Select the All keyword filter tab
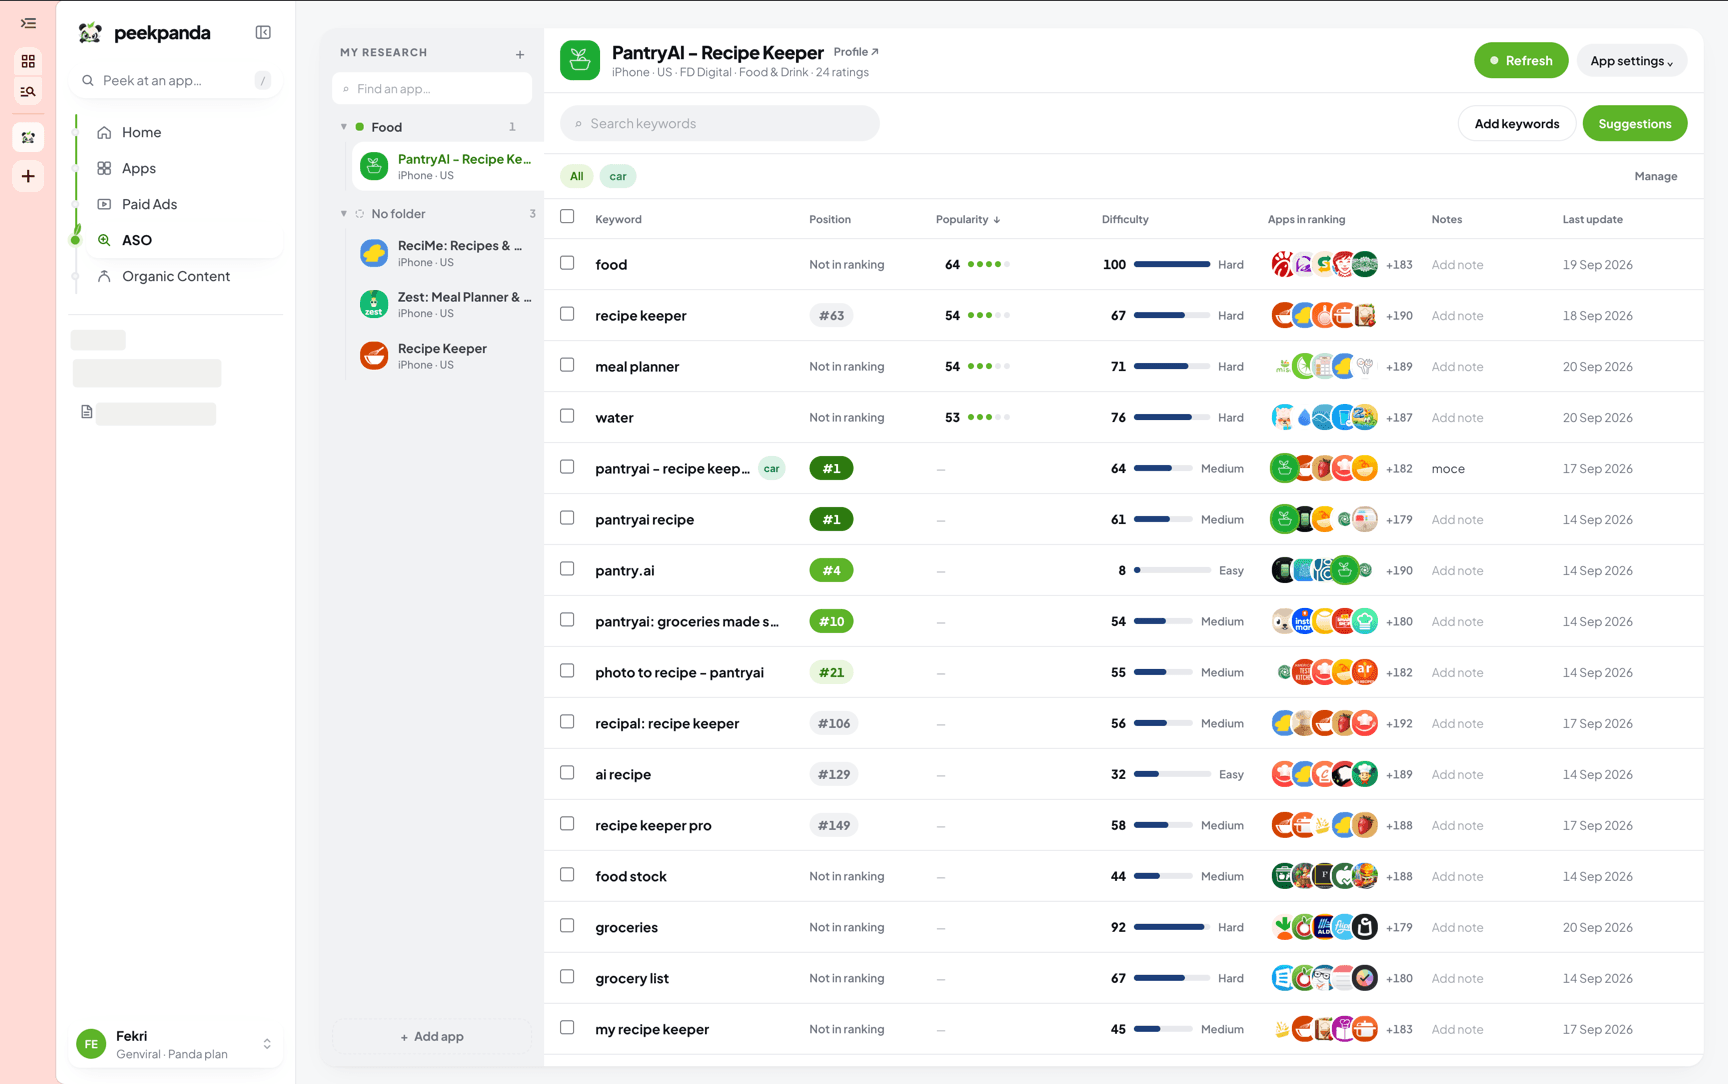1728x1084 pixels. tap(576, 176)
